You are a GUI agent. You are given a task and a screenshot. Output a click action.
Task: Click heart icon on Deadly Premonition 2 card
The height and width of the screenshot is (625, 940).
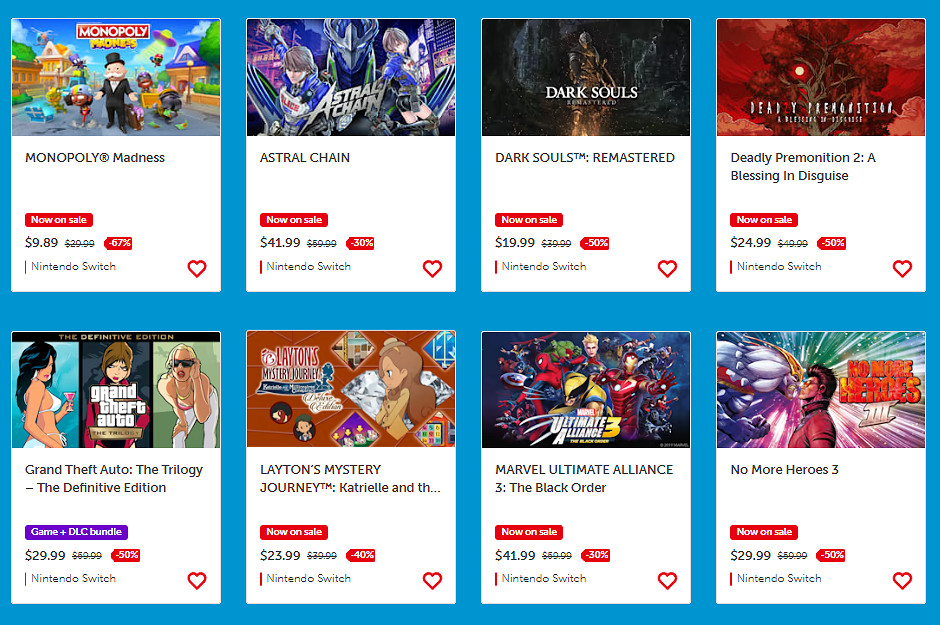click(x=902, y=268)
